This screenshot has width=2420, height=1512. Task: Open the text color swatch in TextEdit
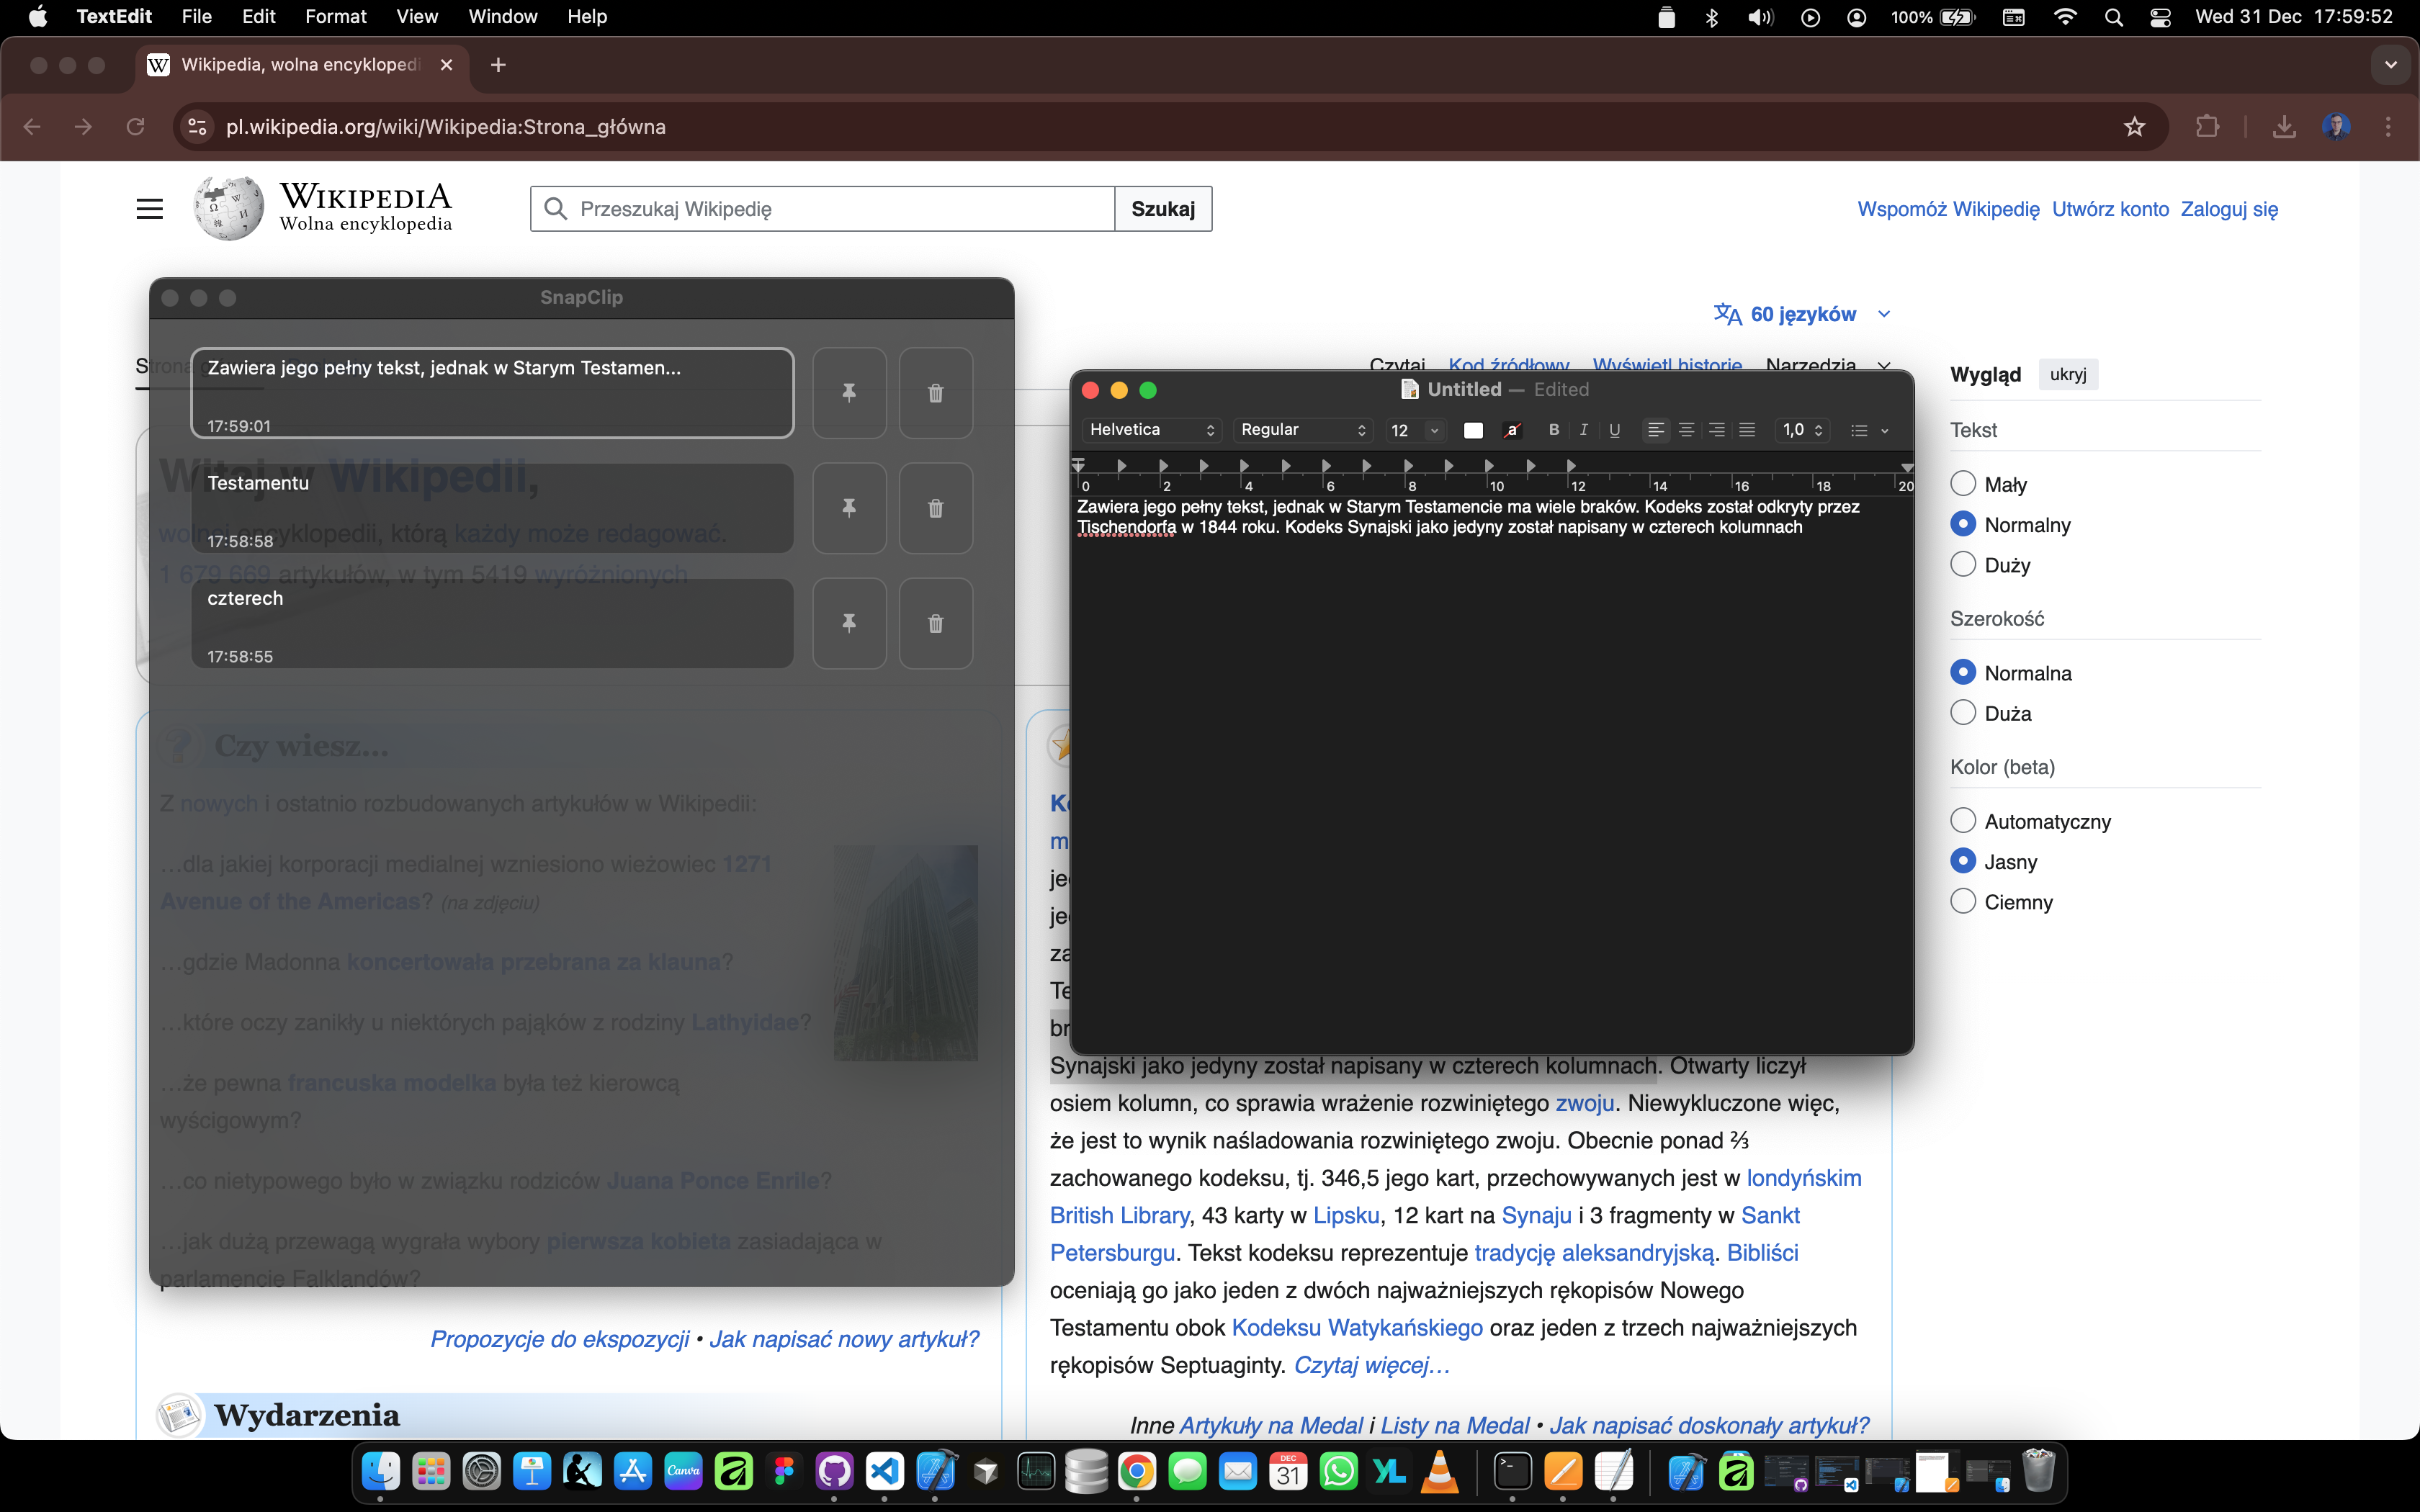[x=1472, y=430]
